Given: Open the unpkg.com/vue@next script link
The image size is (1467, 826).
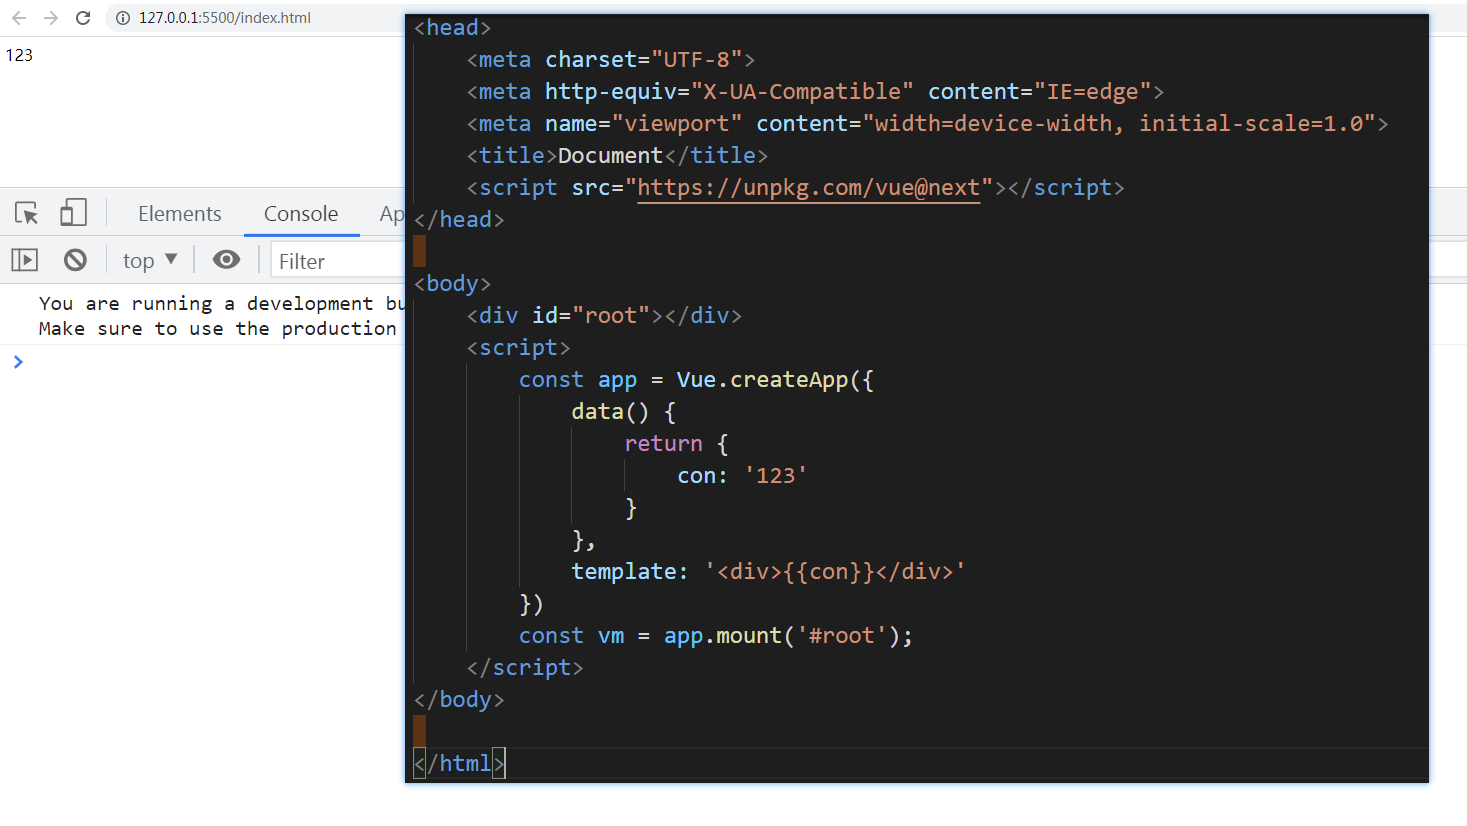Looking at the screenshot, I should pyautogui.click(x=808, y=188).
